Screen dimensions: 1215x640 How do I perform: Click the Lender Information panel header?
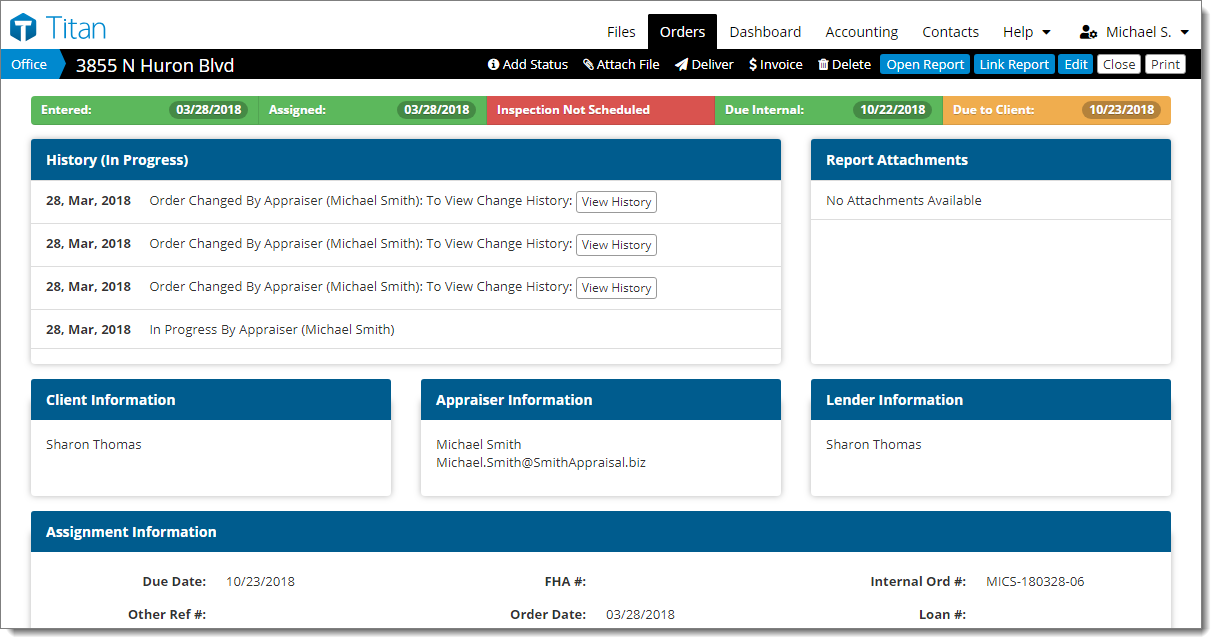[991, 400]
